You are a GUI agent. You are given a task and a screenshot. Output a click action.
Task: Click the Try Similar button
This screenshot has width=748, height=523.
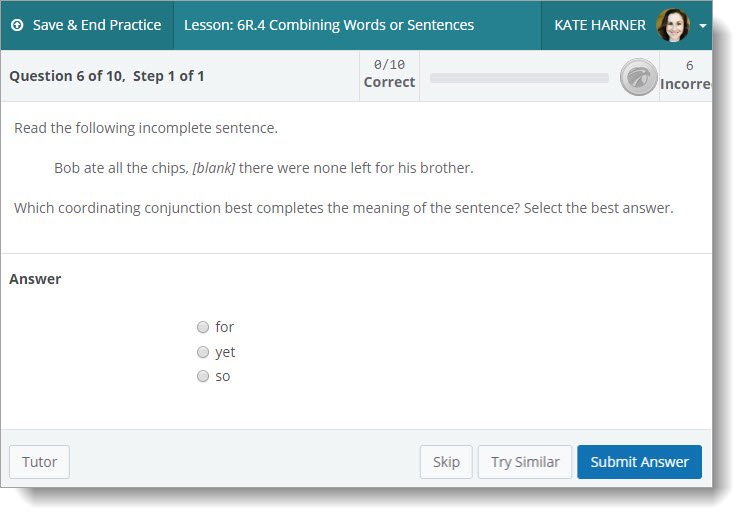coord(525,462)
